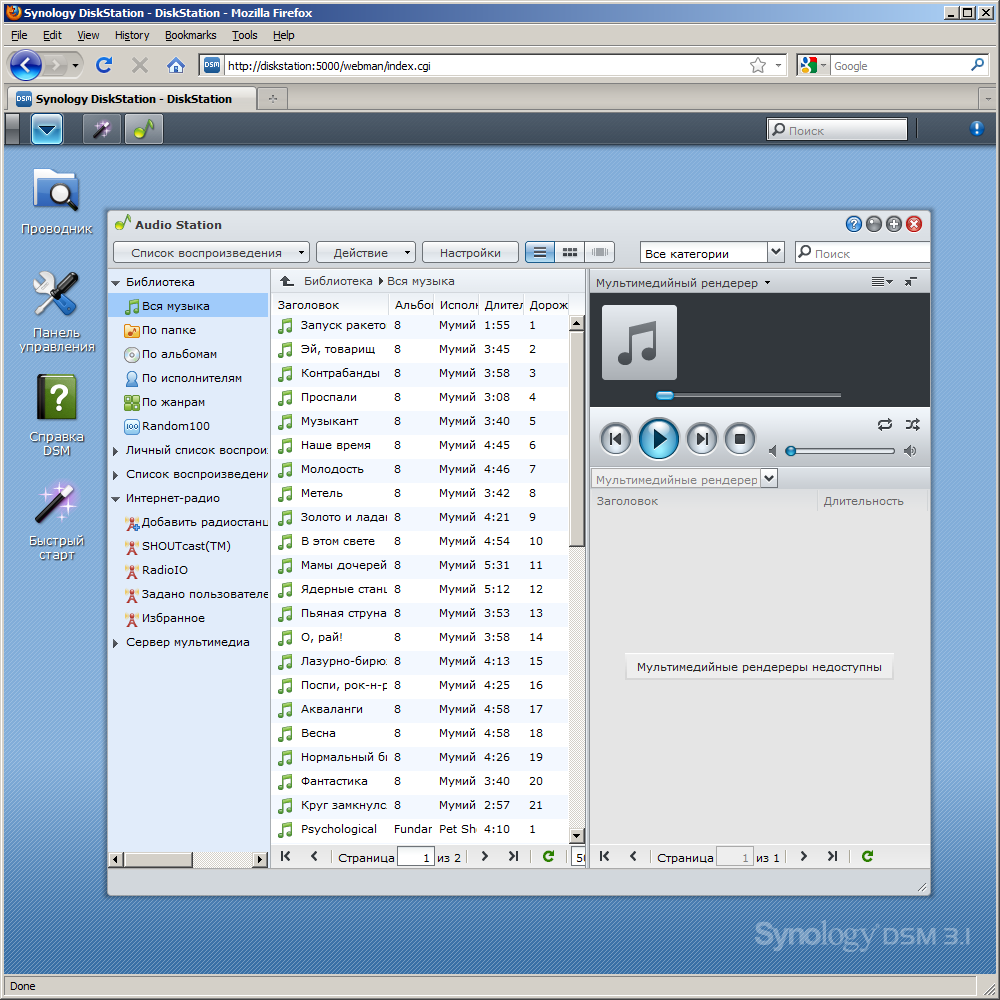Go to next page of music list
Image resolution: width=1000 pixels, height=1000 pixels.
pos(485,857)
